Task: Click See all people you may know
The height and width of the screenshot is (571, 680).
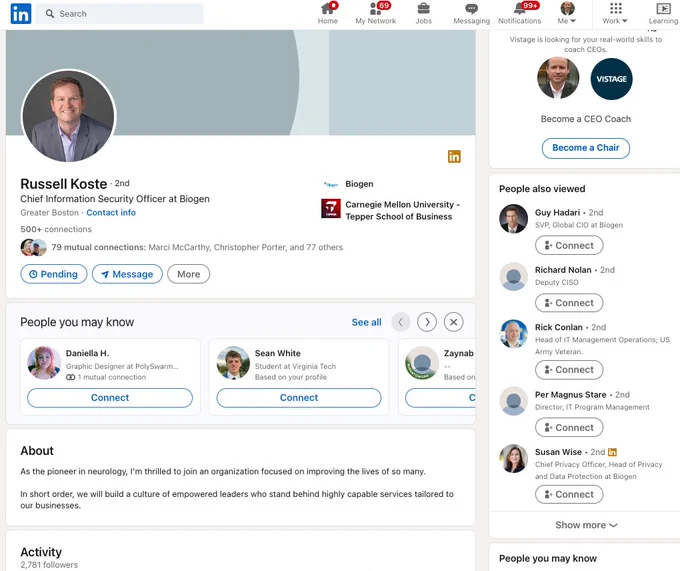Action: [366, 322]
